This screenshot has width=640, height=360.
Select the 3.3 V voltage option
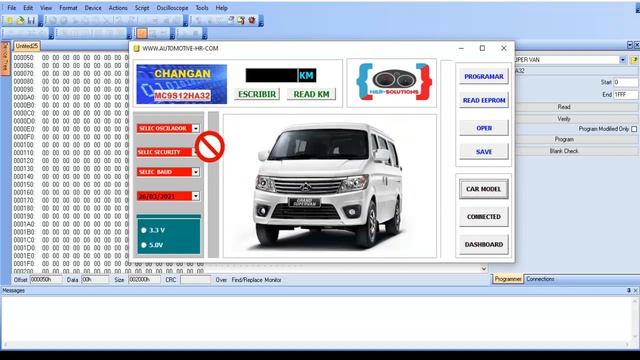tap(144, 230)
